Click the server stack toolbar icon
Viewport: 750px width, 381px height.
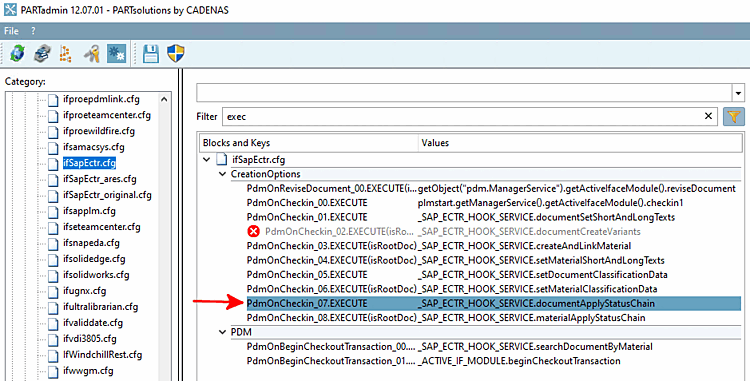click(x=43, y=53)
